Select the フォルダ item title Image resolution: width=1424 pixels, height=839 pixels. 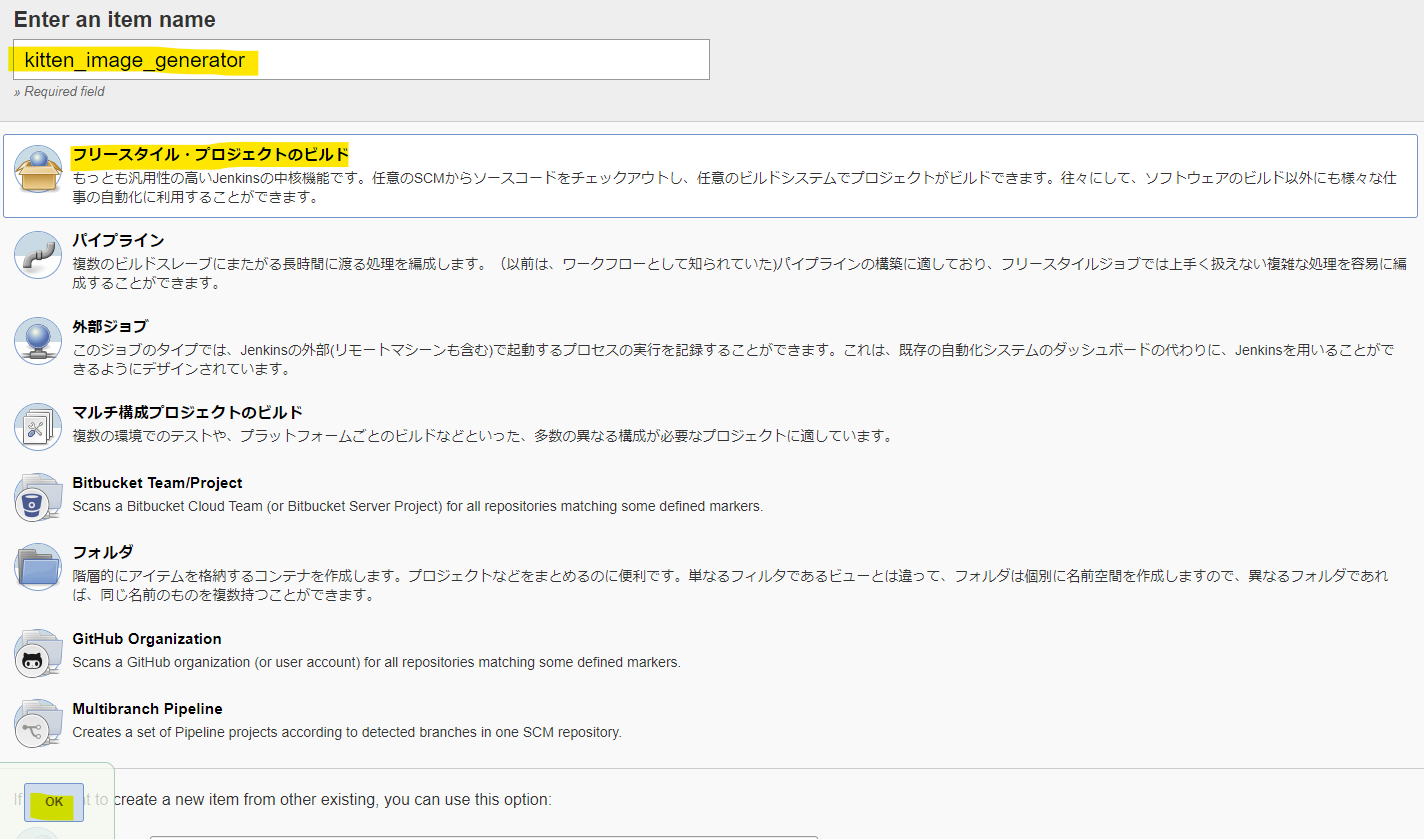pos(103,552)
